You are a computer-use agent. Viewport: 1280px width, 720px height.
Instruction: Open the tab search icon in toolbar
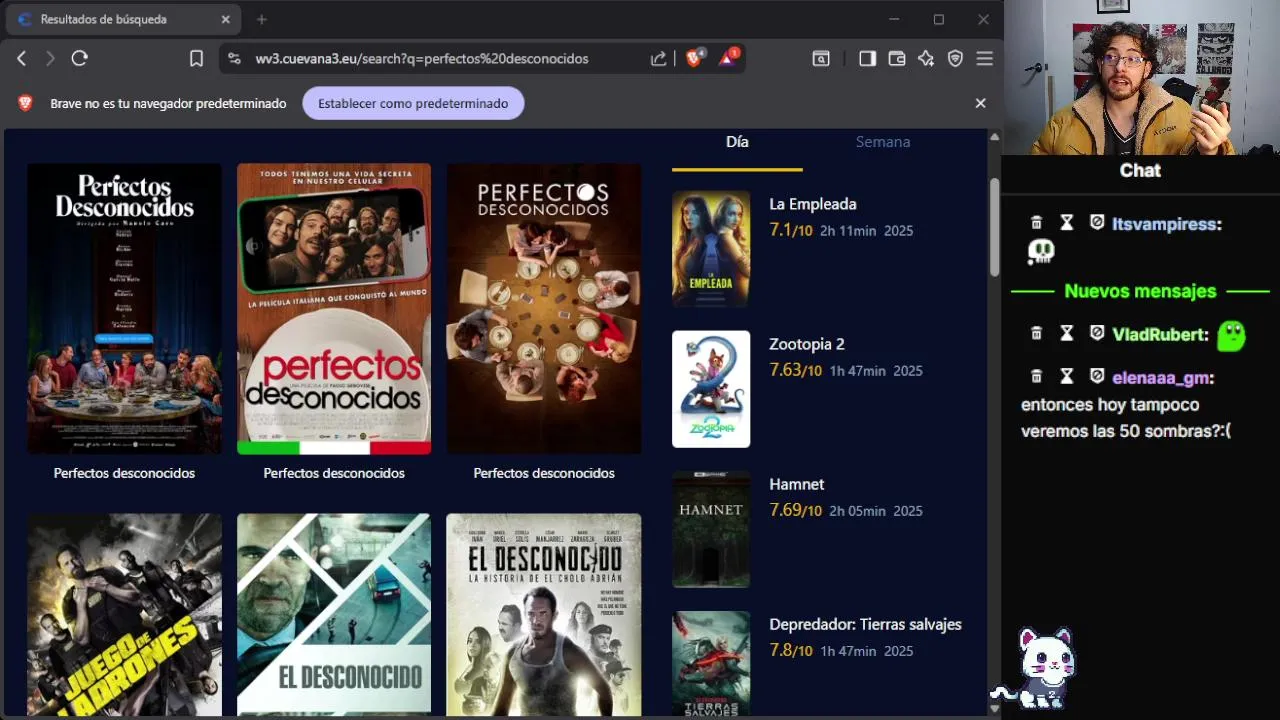click(821, 59)
